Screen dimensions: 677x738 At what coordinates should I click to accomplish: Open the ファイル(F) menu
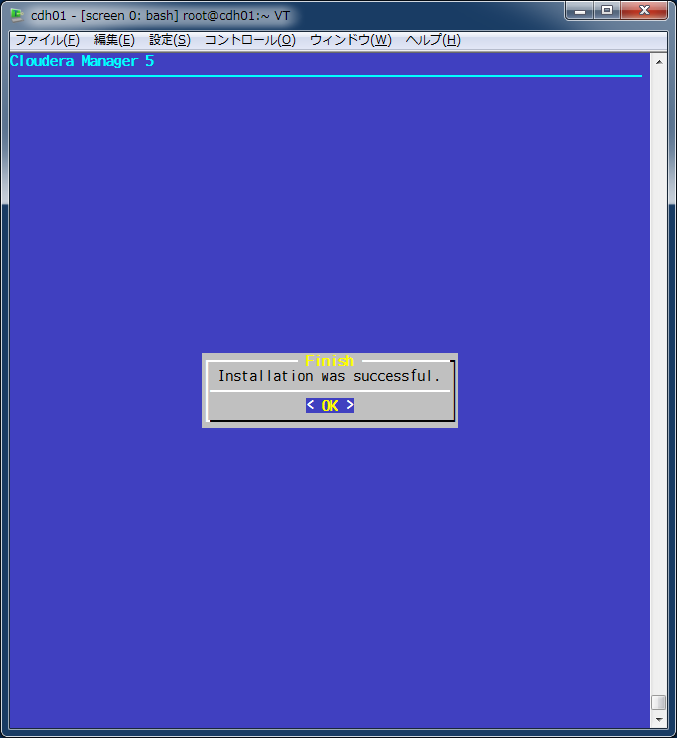[48, 40]
